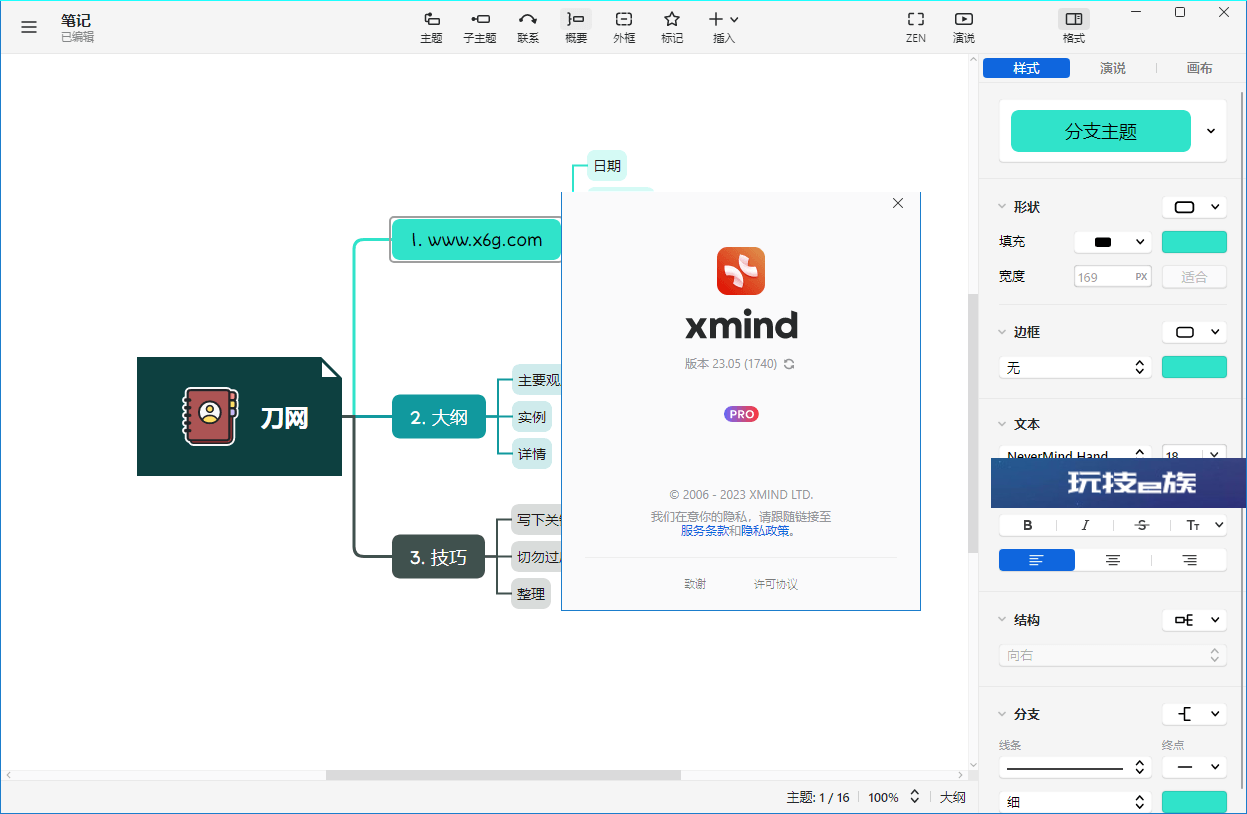Close the xmind about dialog
The height and width of the screenshot is (814, 1247).
click(x=898, y=203)
